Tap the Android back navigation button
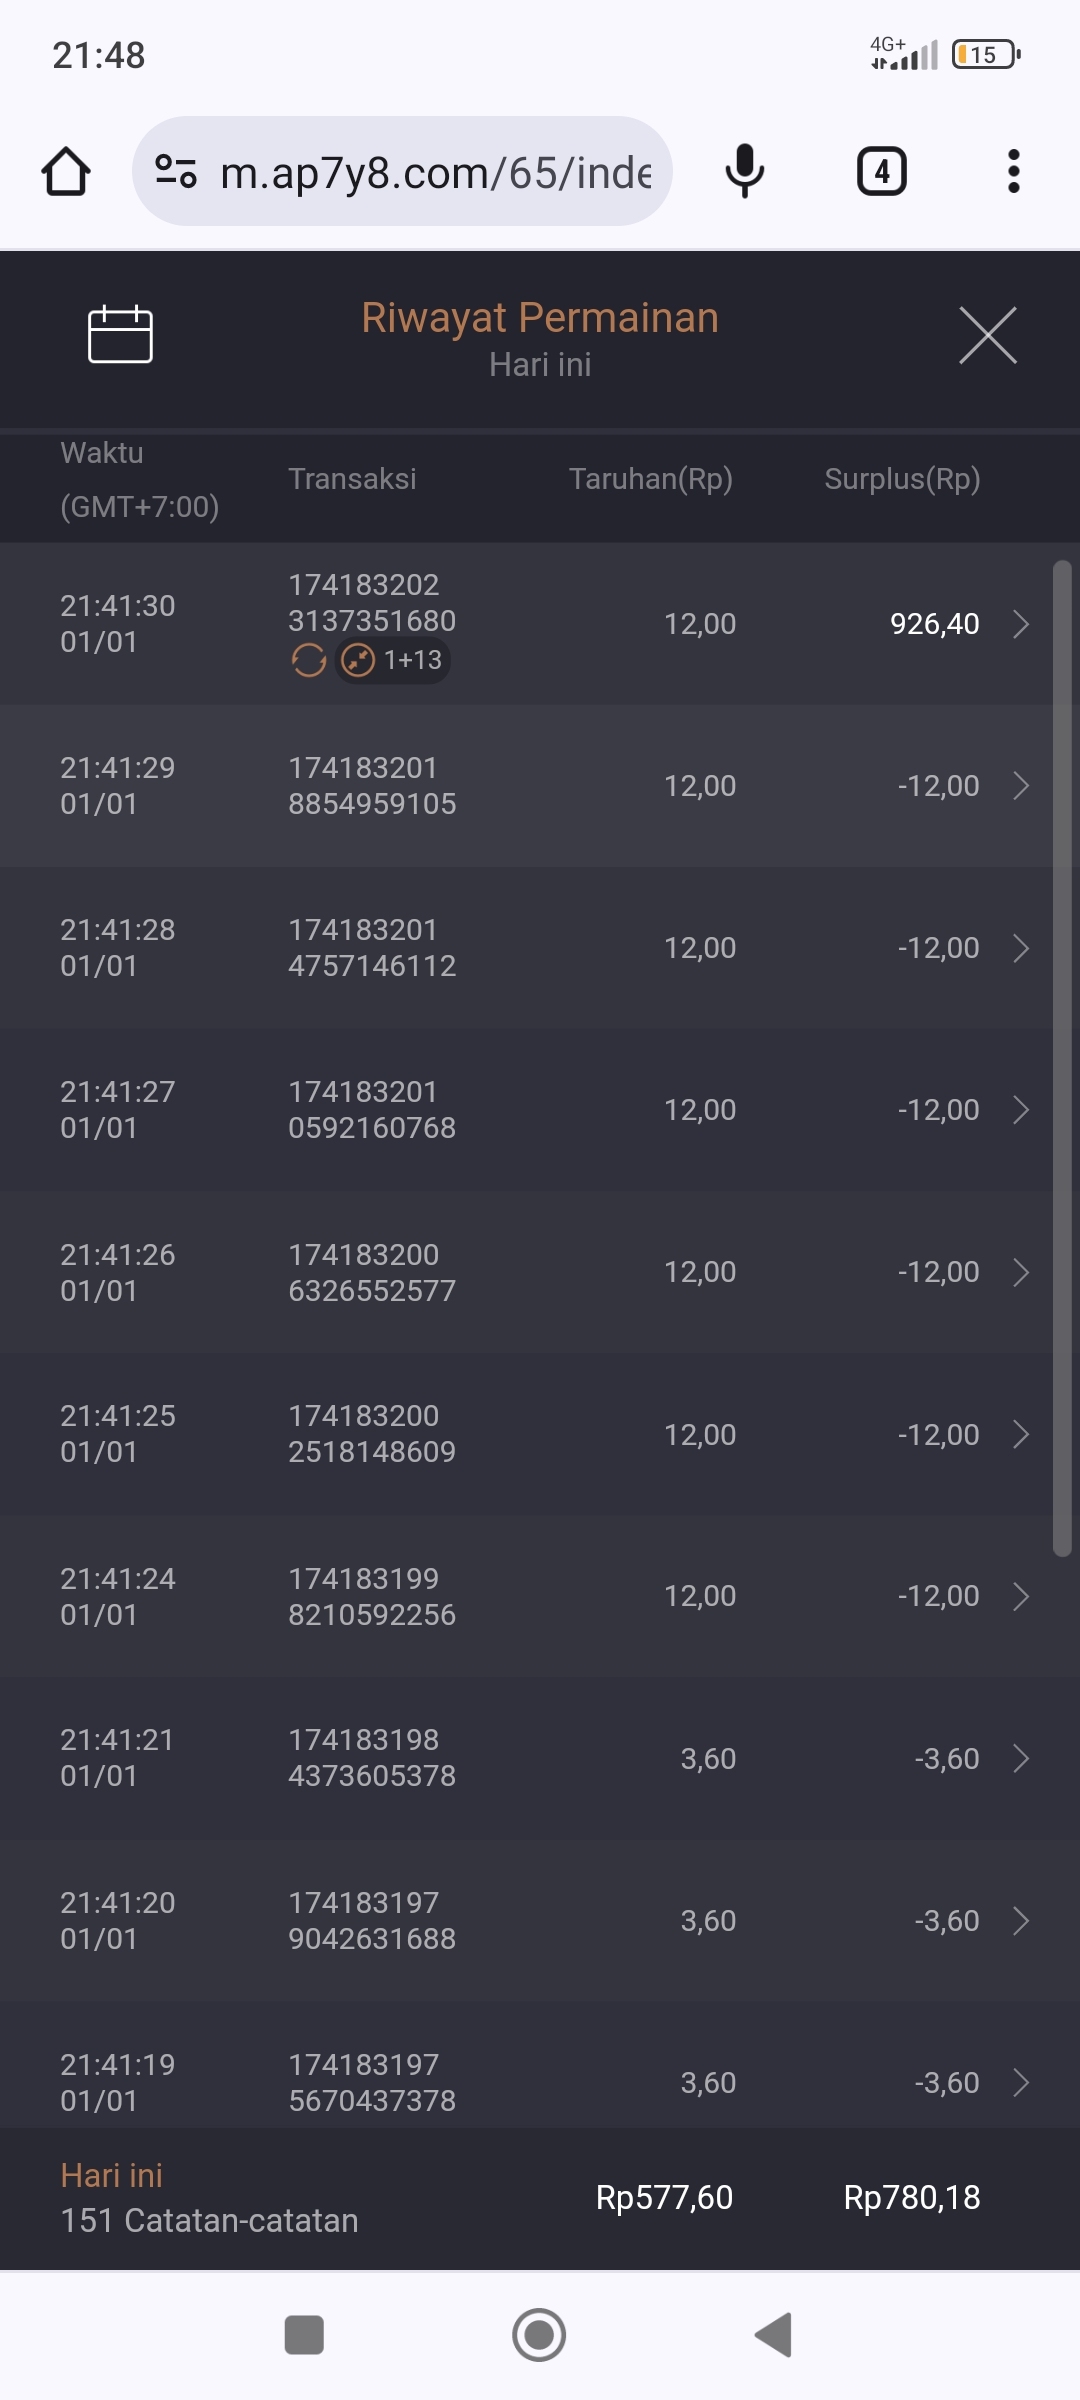This screenshot has height=2400, width=1080. pyautogui.click(x=774, y=2335)
